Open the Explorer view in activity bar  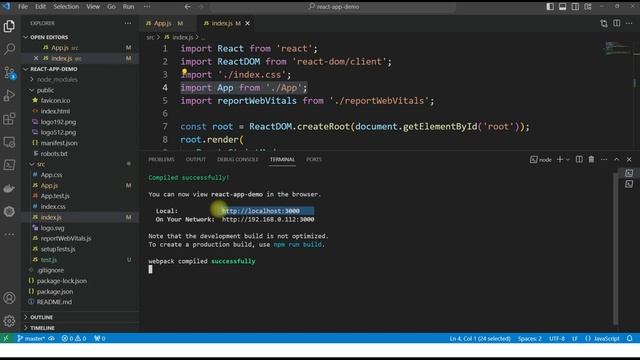(x=9, y=26)
